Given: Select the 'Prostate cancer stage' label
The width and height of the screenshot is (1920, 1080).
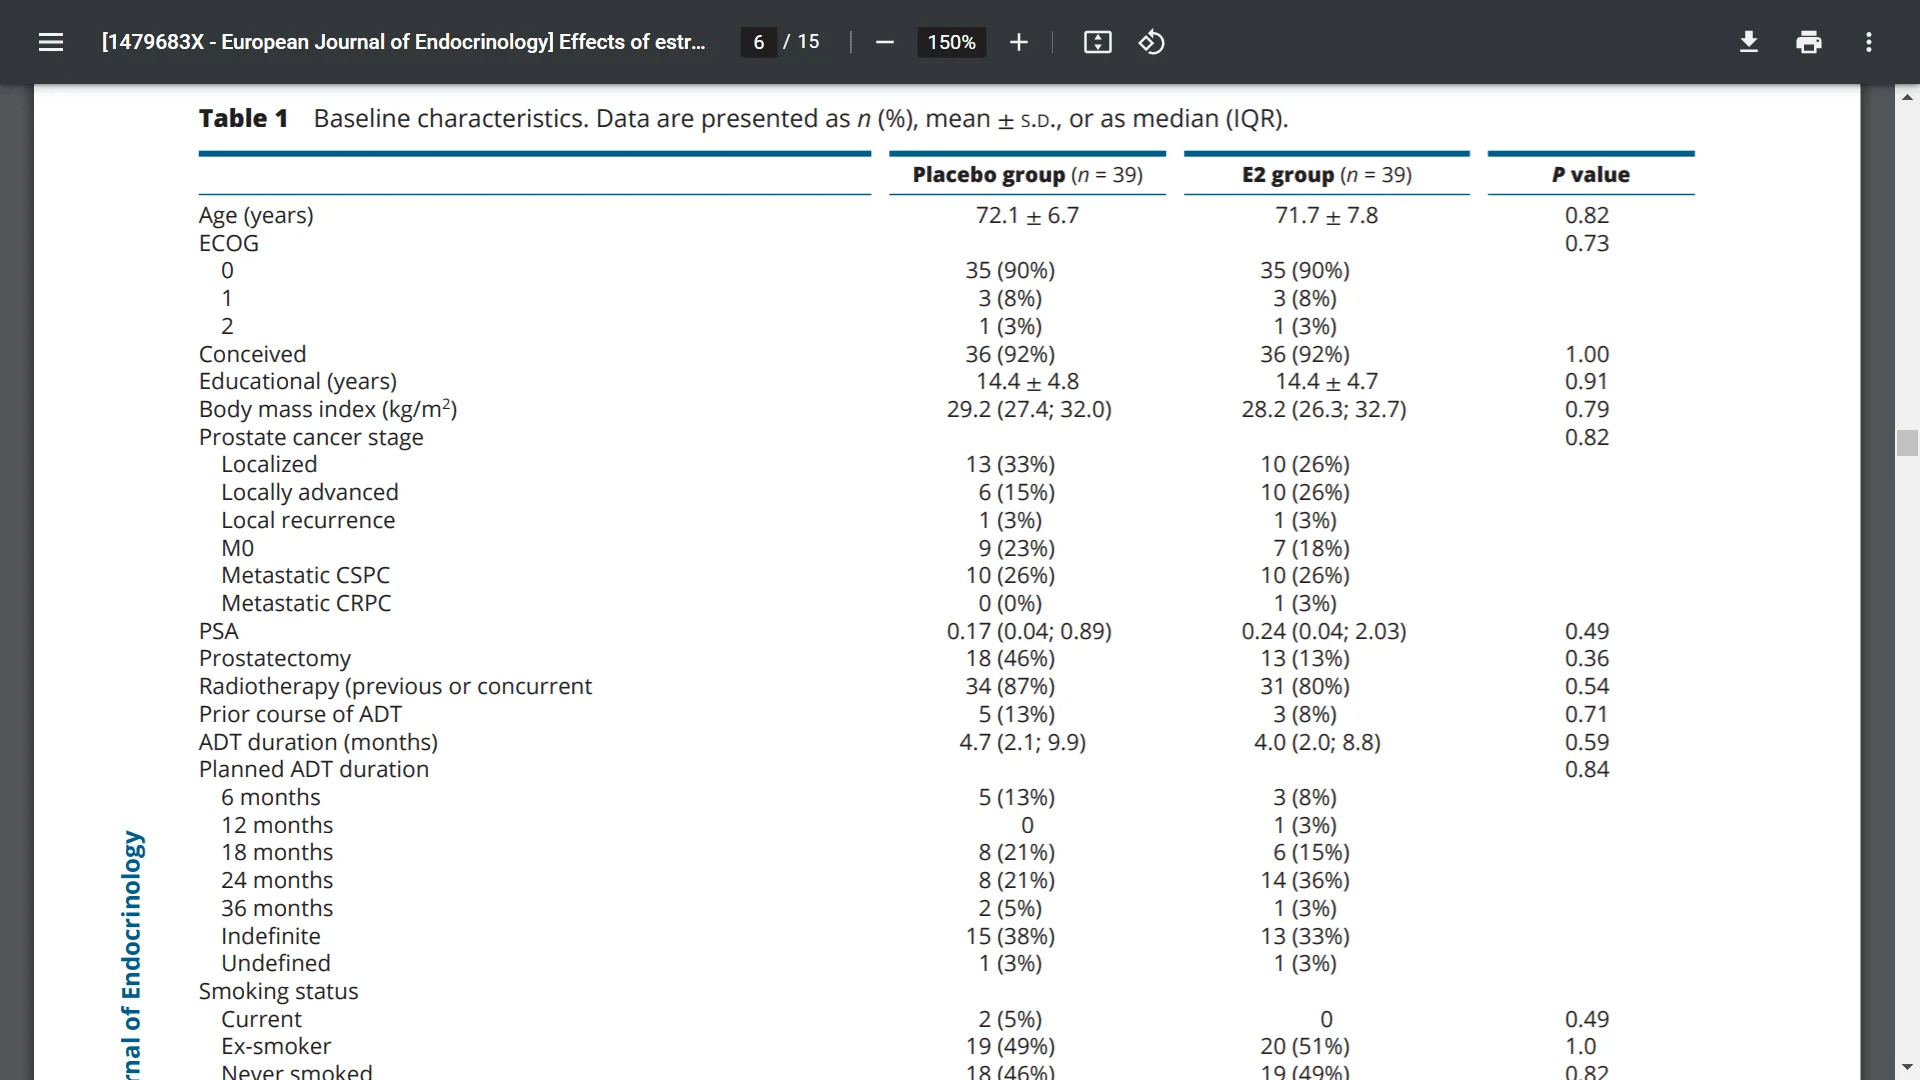Looking at the screenshot, I should [311, 437].
